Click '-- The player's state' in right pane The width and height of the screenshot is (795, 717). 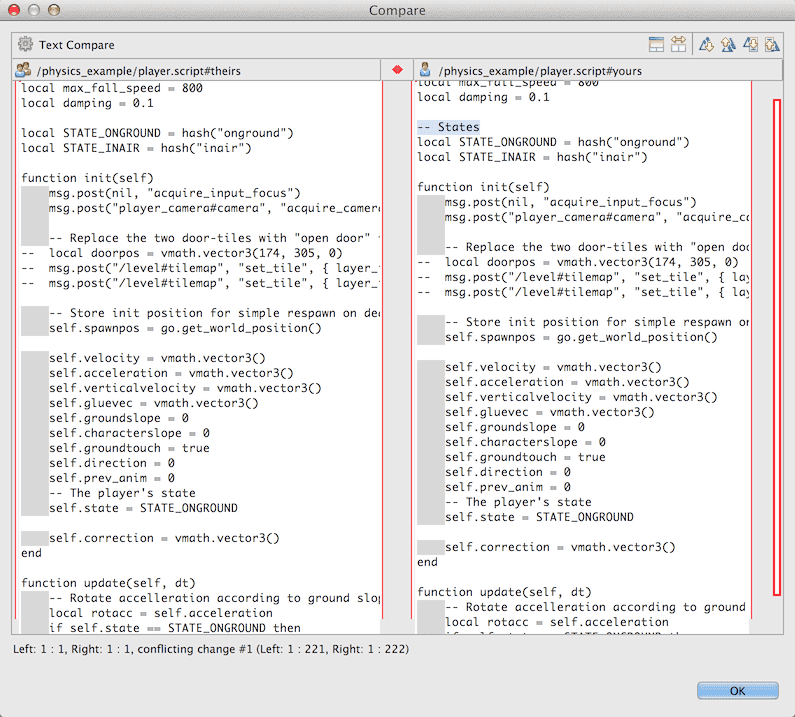coord(518,502)
